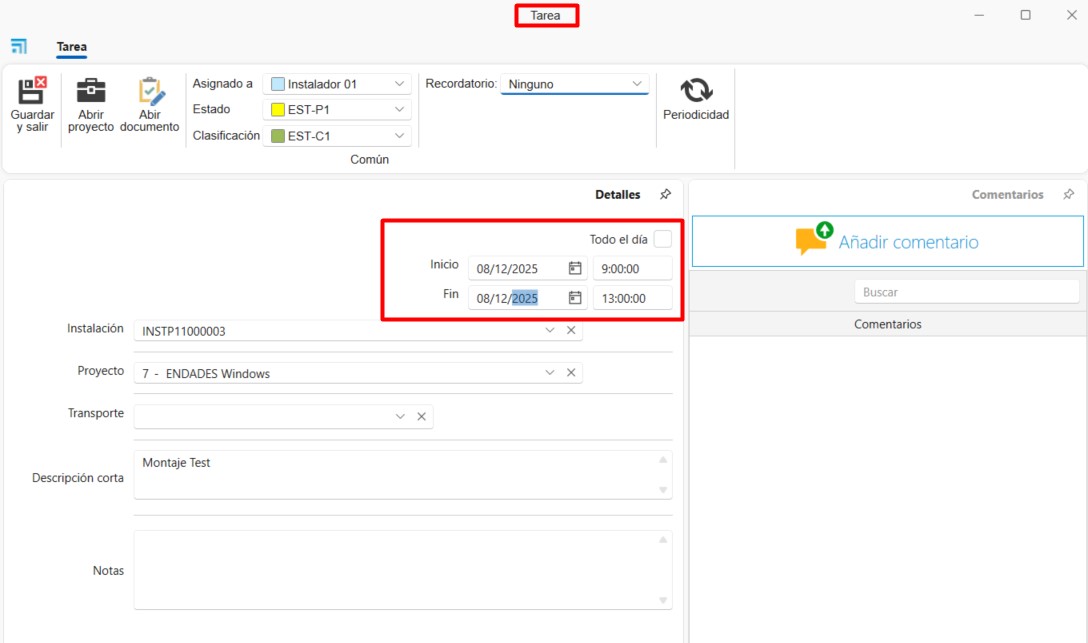Expand the Estado dropdown

pyautogui.click(x=400, y=110)
